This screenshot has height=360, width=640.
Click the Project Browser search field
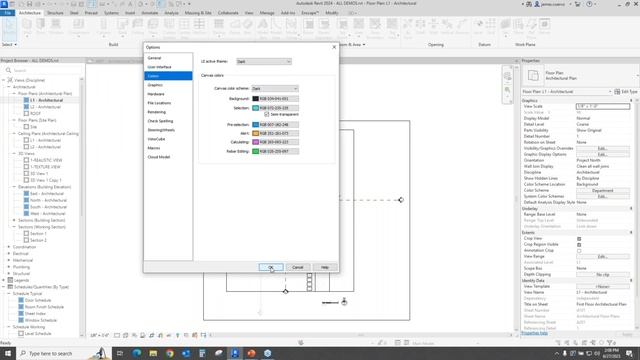click(x=43, y=70)
